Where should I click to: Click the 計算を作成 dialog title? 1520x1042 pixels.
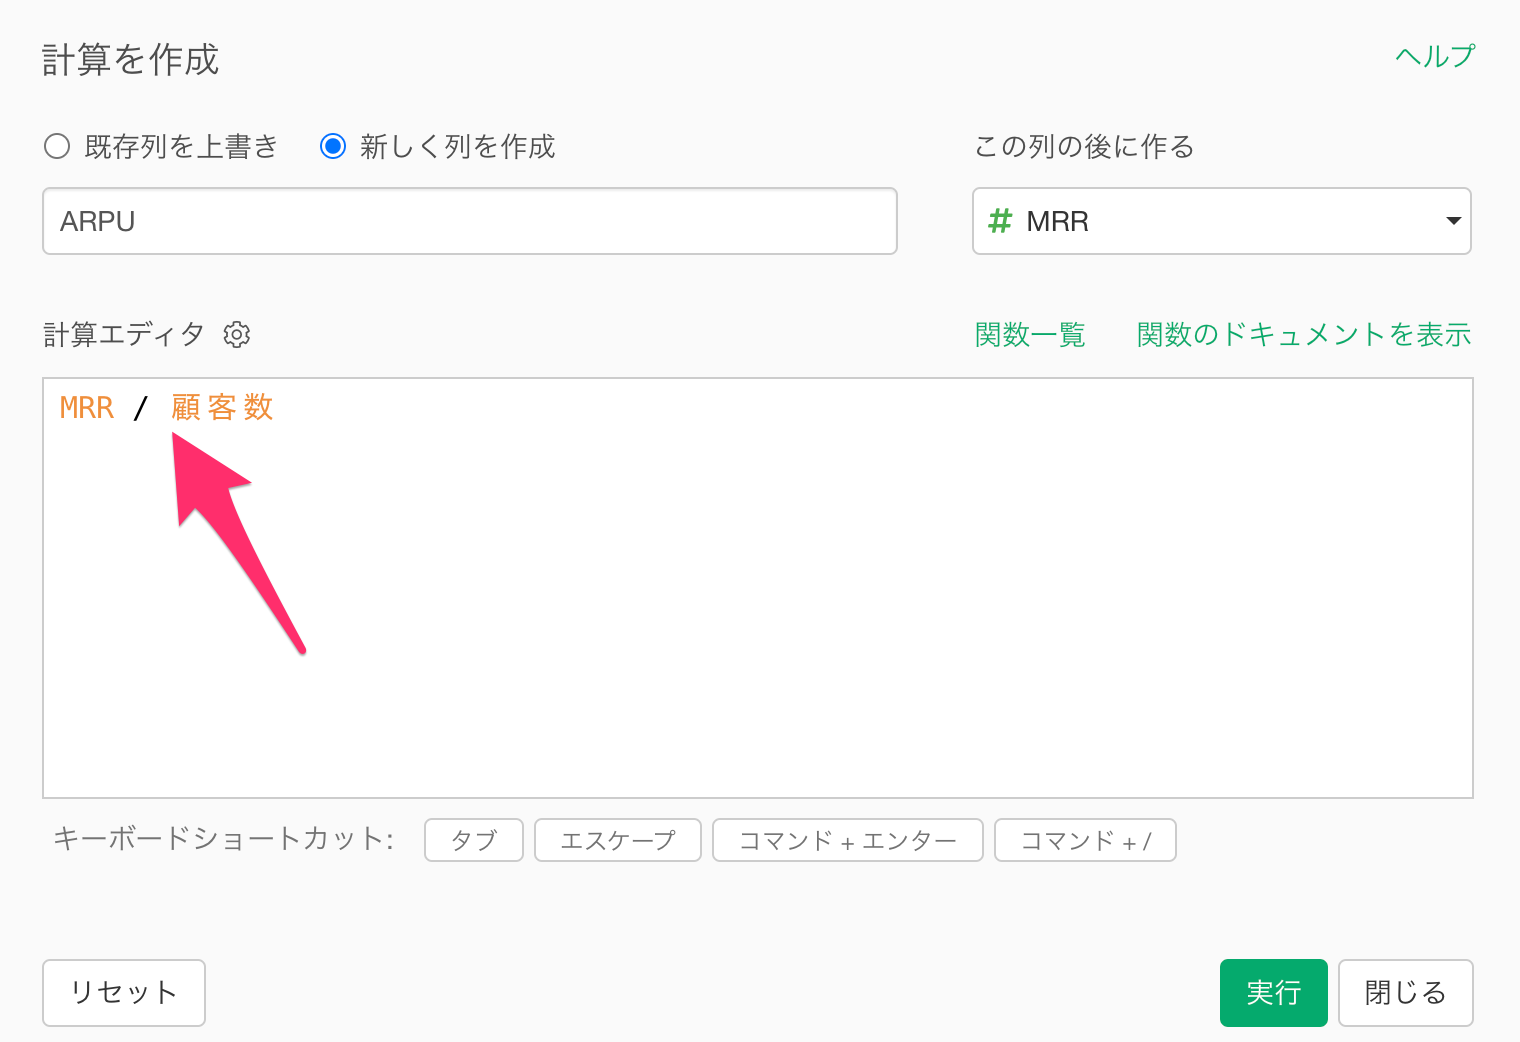click(x=130, y=60)
